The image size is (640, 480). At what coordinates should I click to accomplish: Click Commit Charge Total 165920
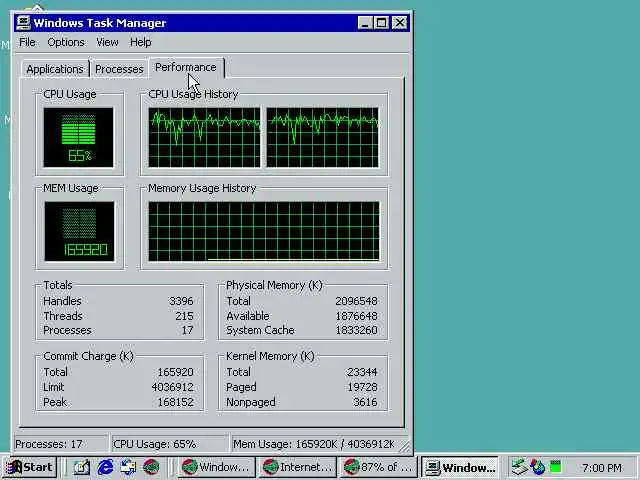(175, 372)
